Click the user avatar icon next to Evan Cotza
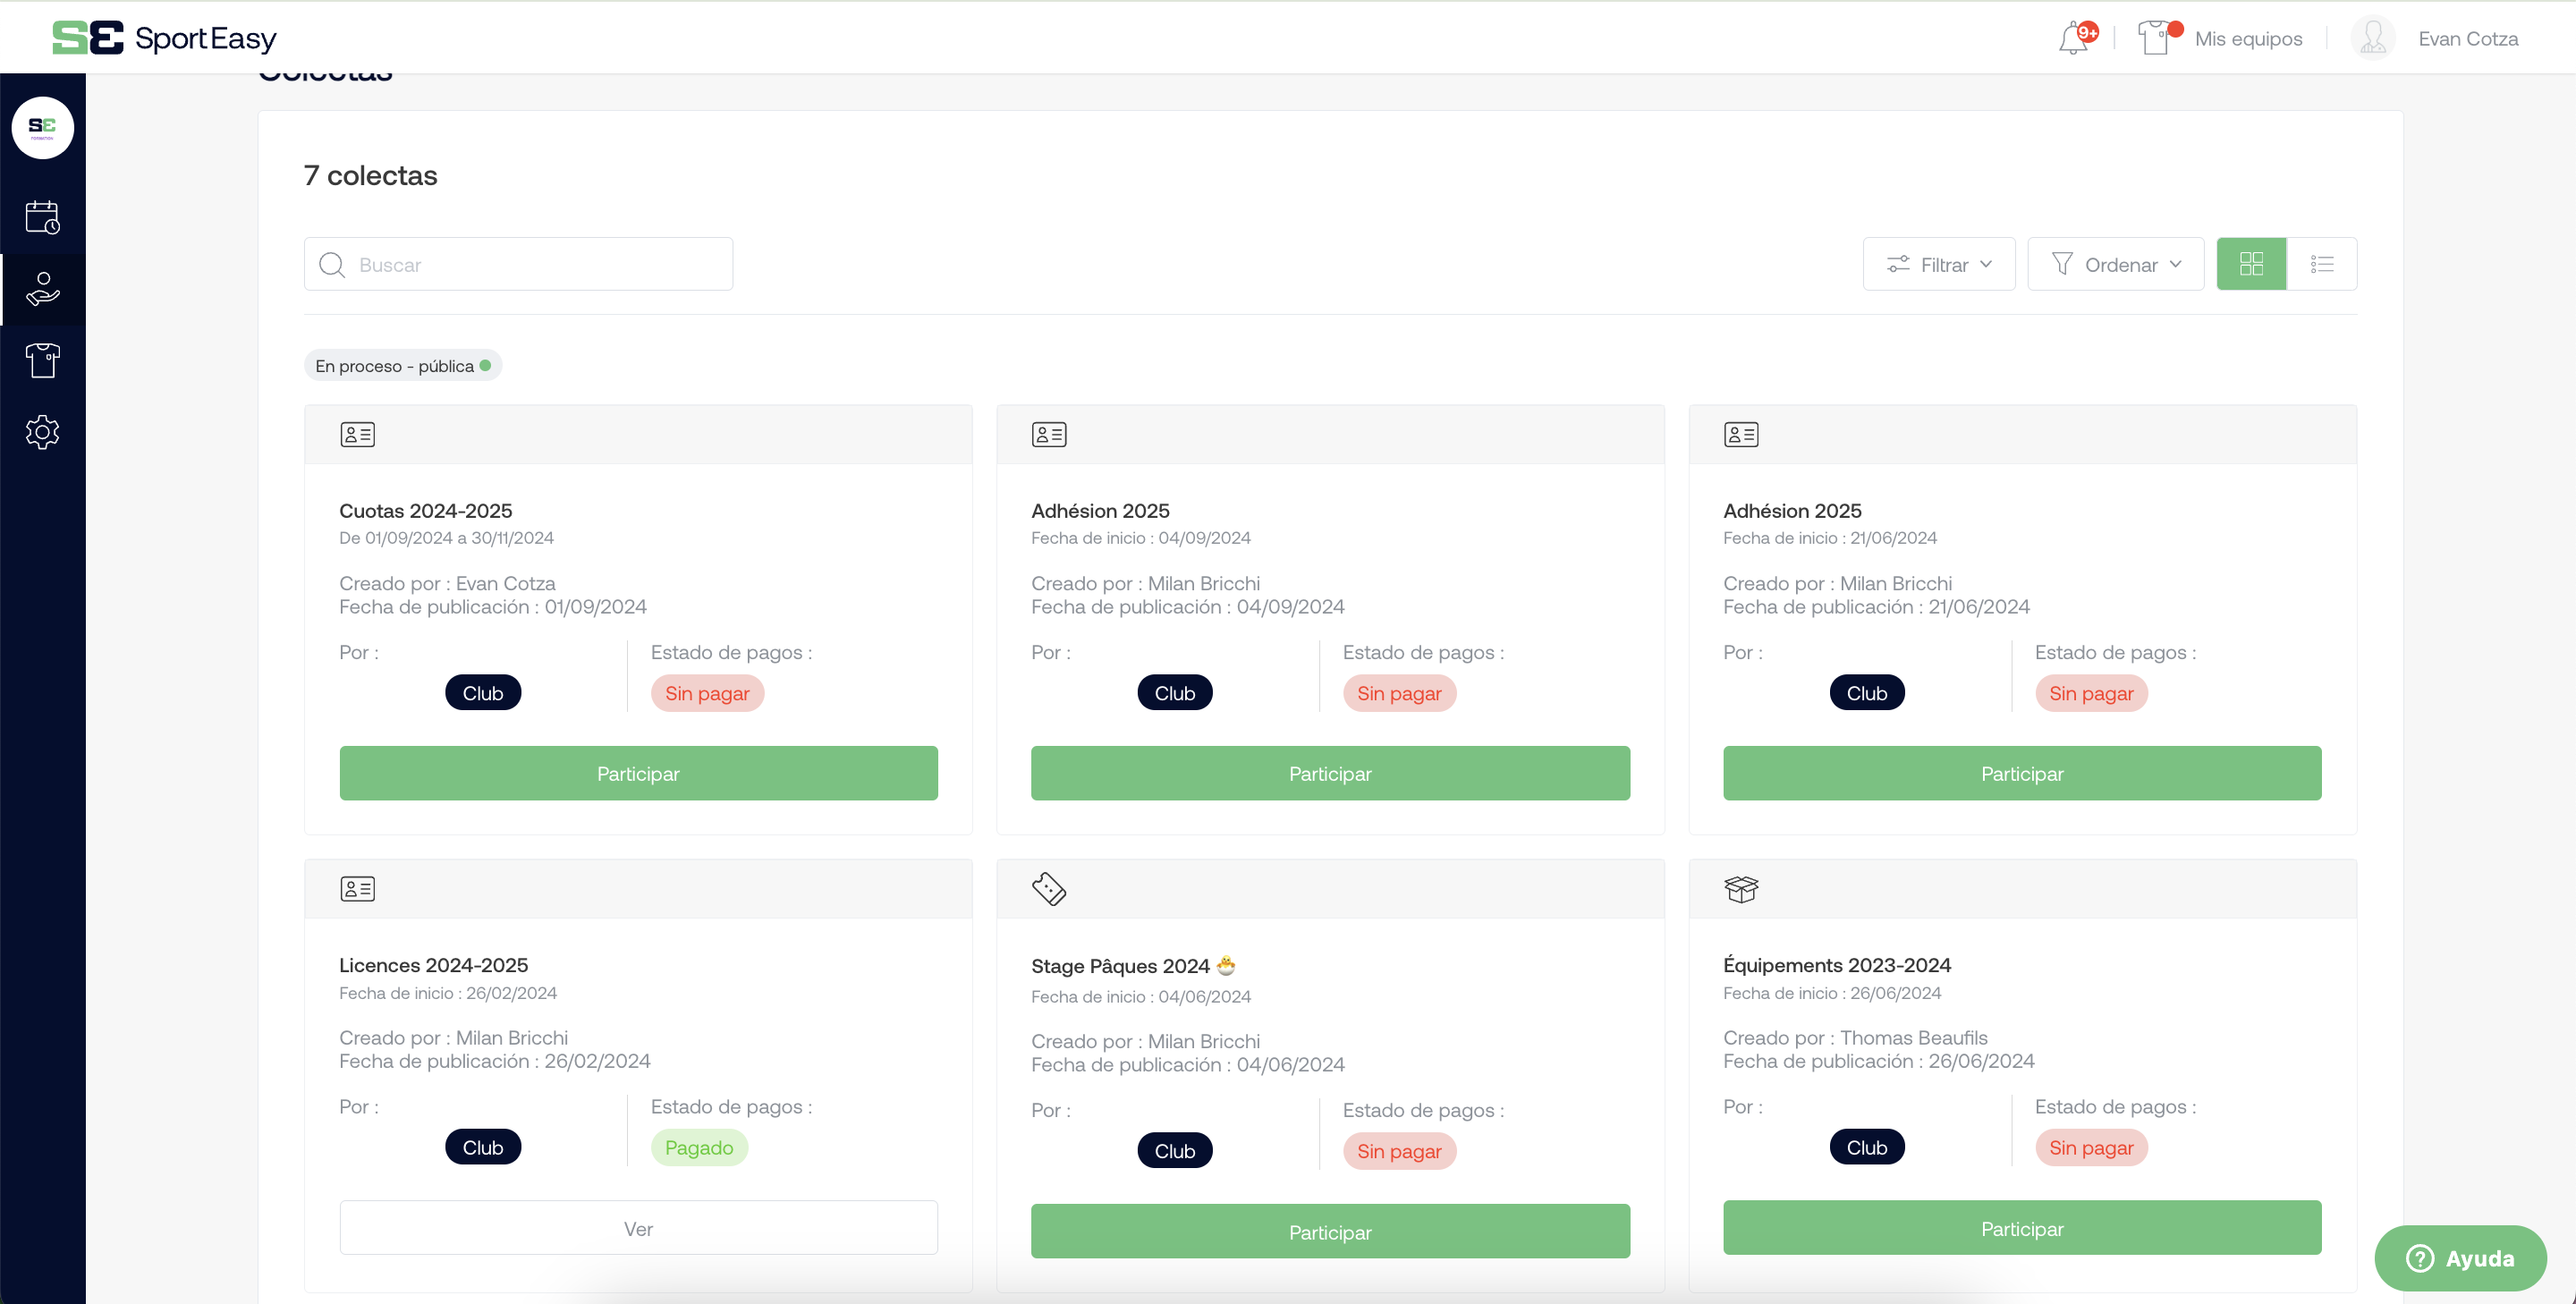 point(2372,38)
